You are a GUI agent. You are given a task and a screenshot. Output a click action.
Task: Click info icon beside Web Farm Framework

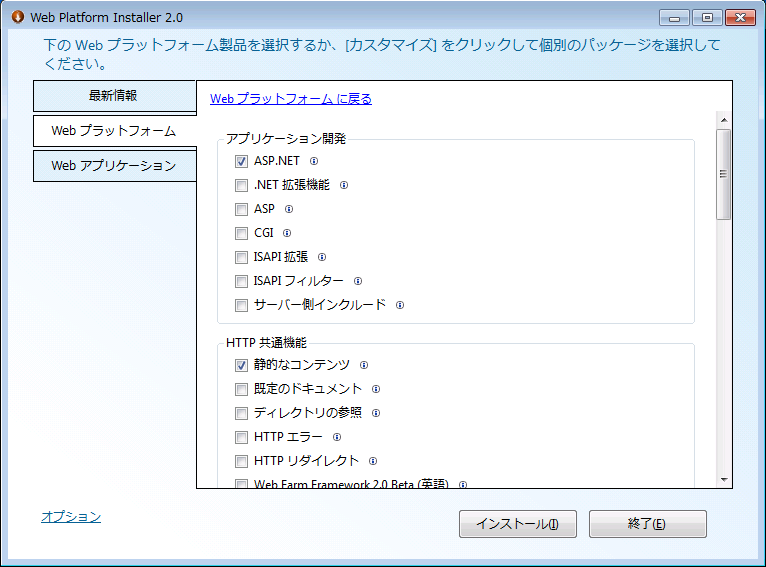463,484
